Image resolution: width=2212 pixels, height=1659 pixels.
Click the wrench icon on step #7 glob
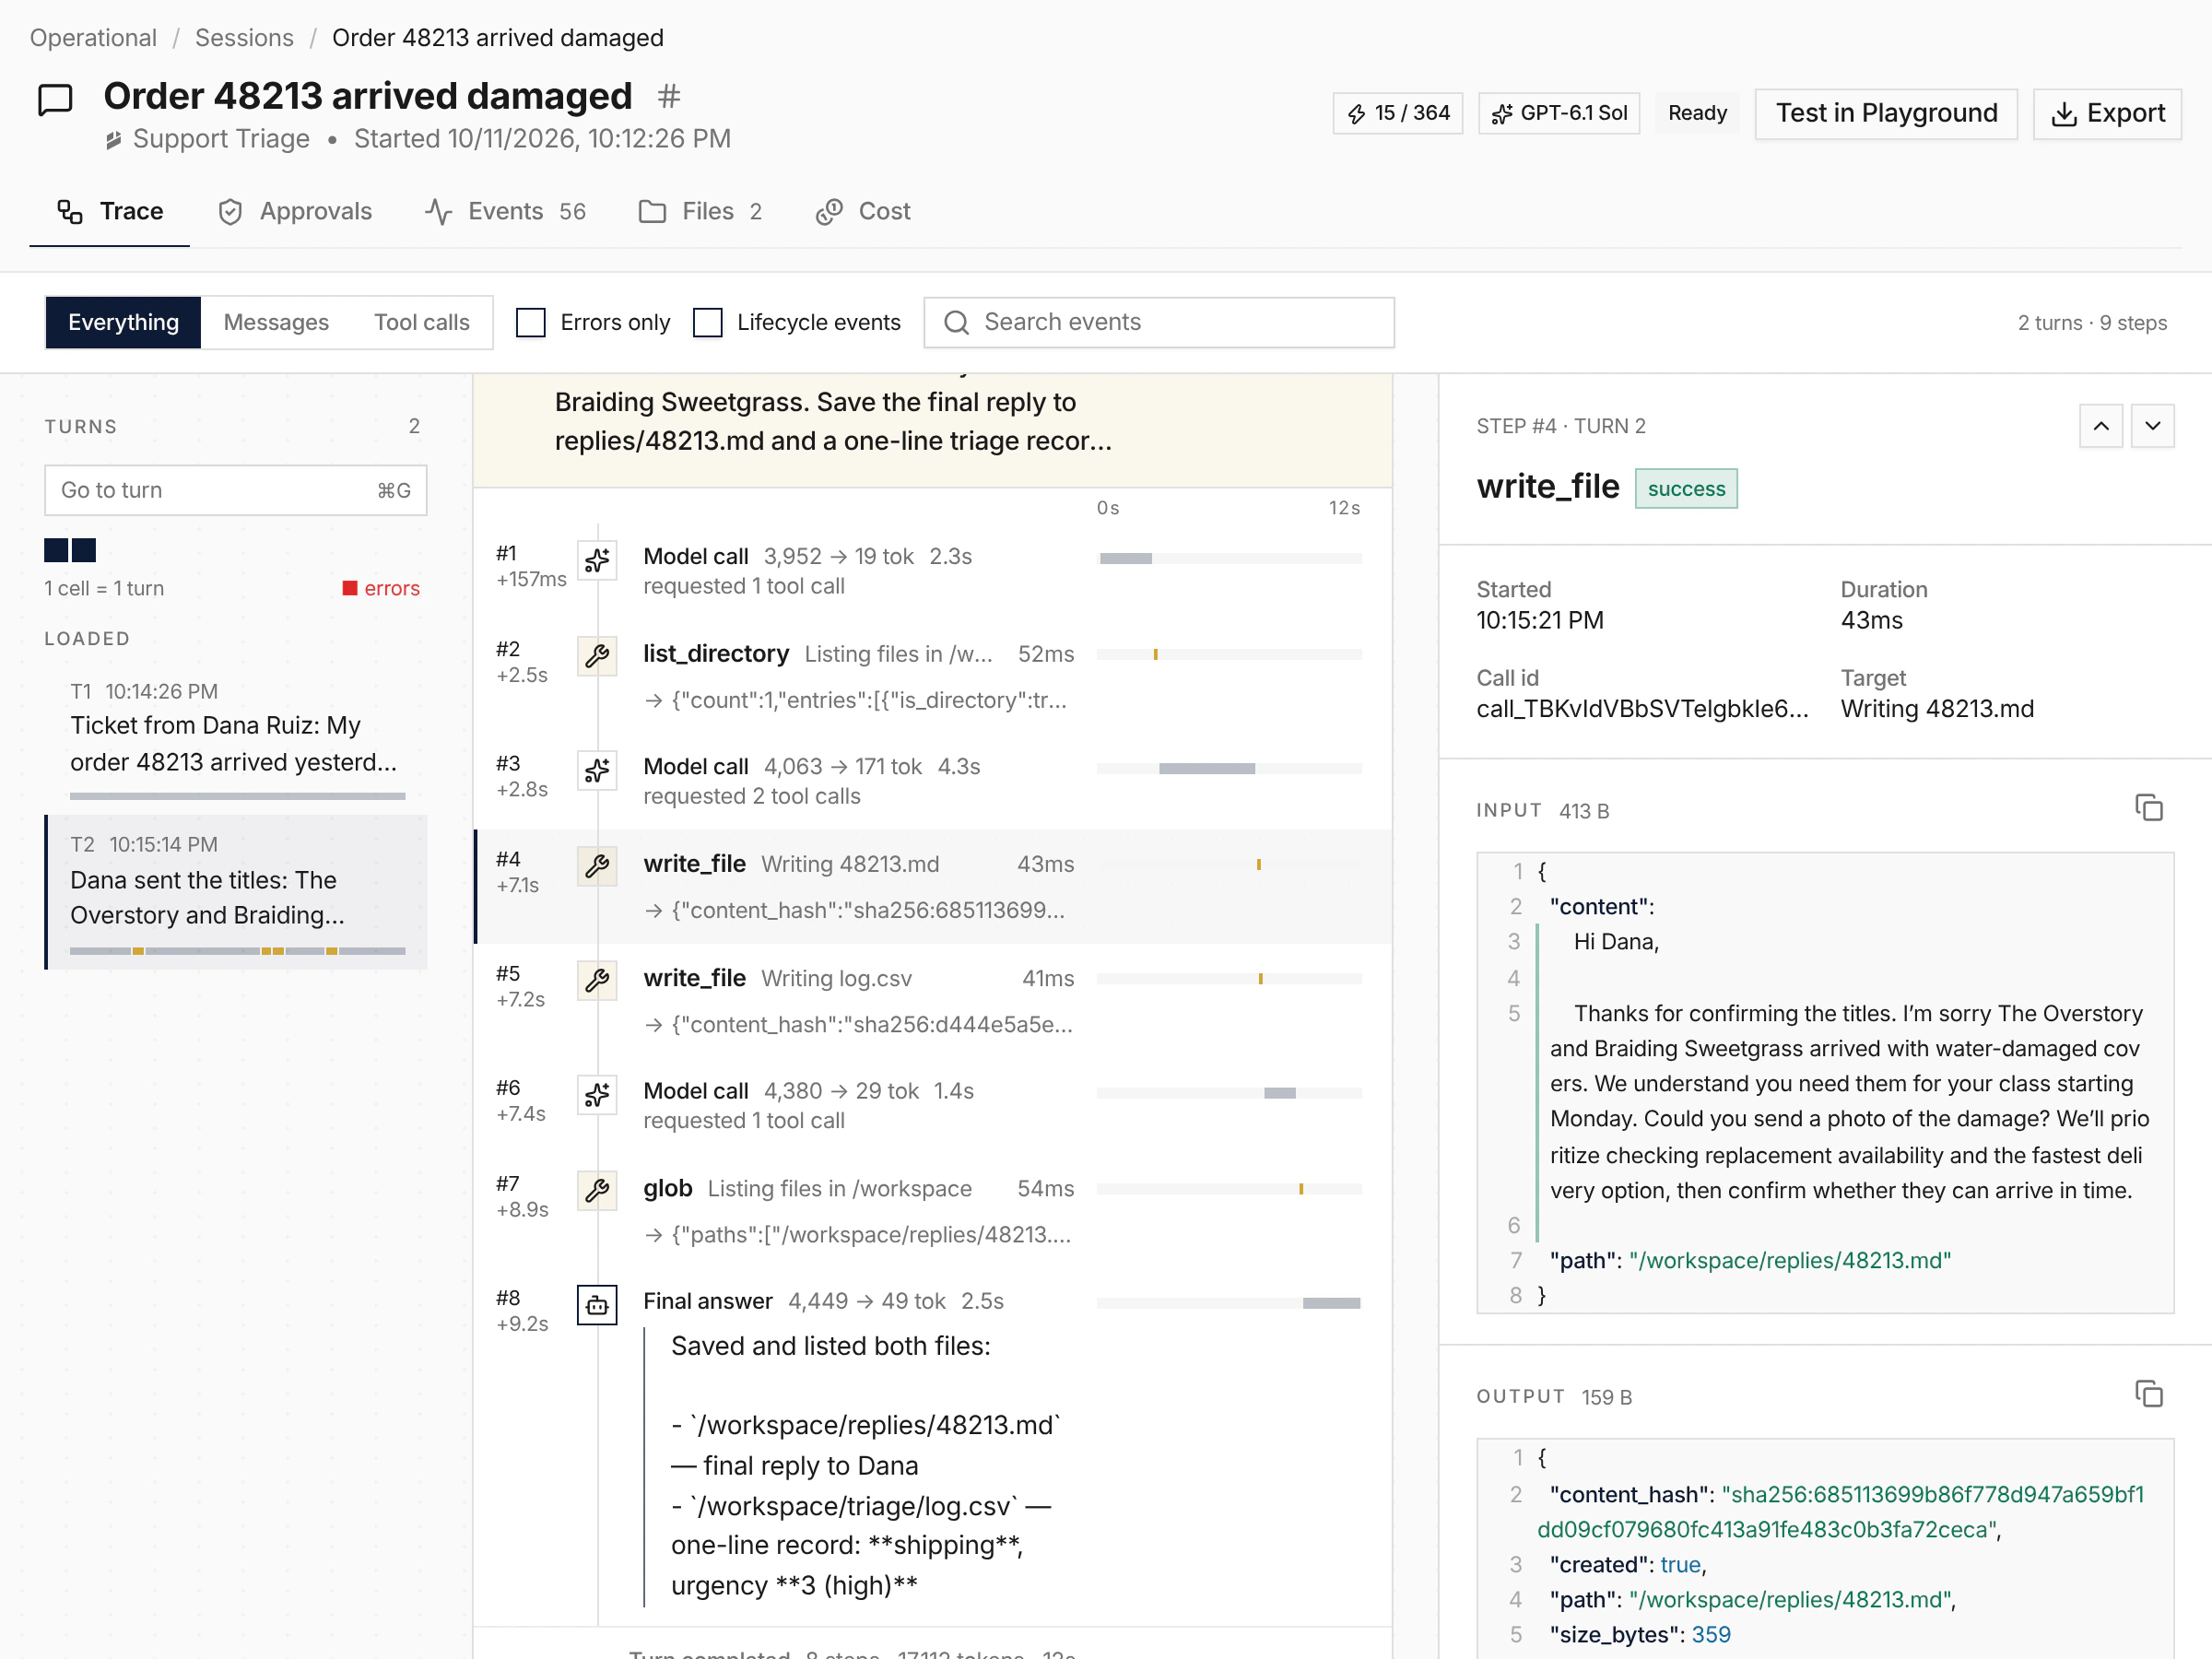pos(597,1191)
